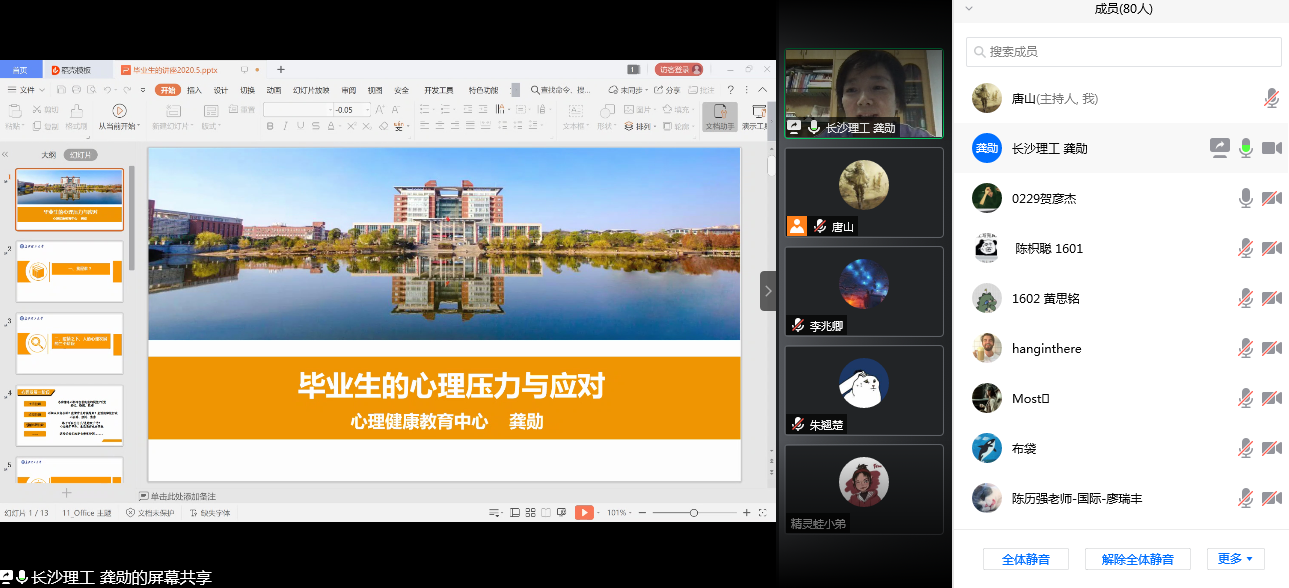1289x588 pixels.
Task: Click the bold B formatting icon
Action: (x=270, y=126)
